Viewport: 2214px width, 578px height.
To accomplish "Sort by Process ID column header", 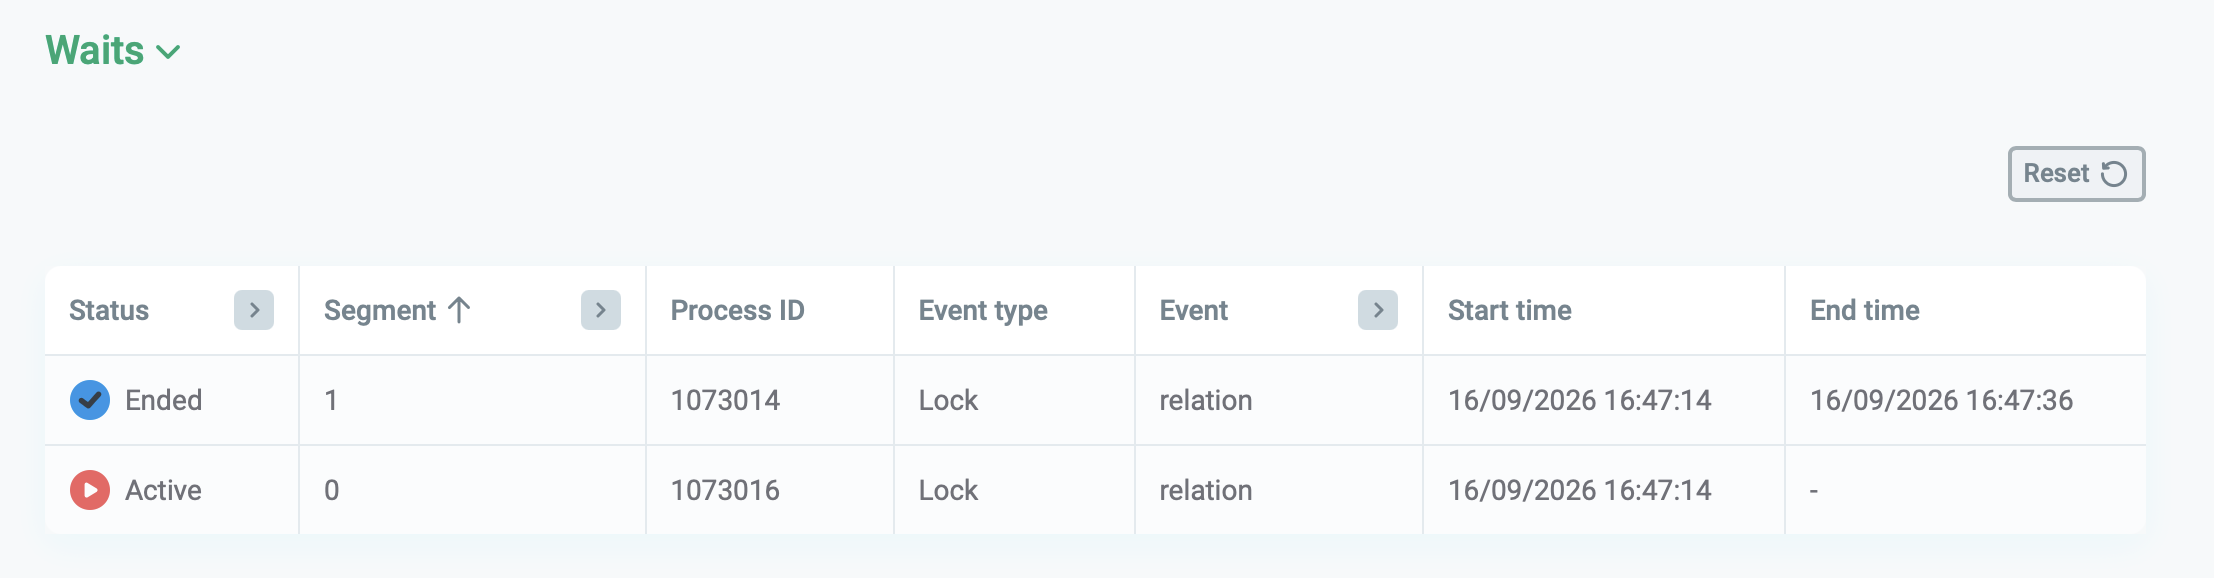I will point(737,310).
